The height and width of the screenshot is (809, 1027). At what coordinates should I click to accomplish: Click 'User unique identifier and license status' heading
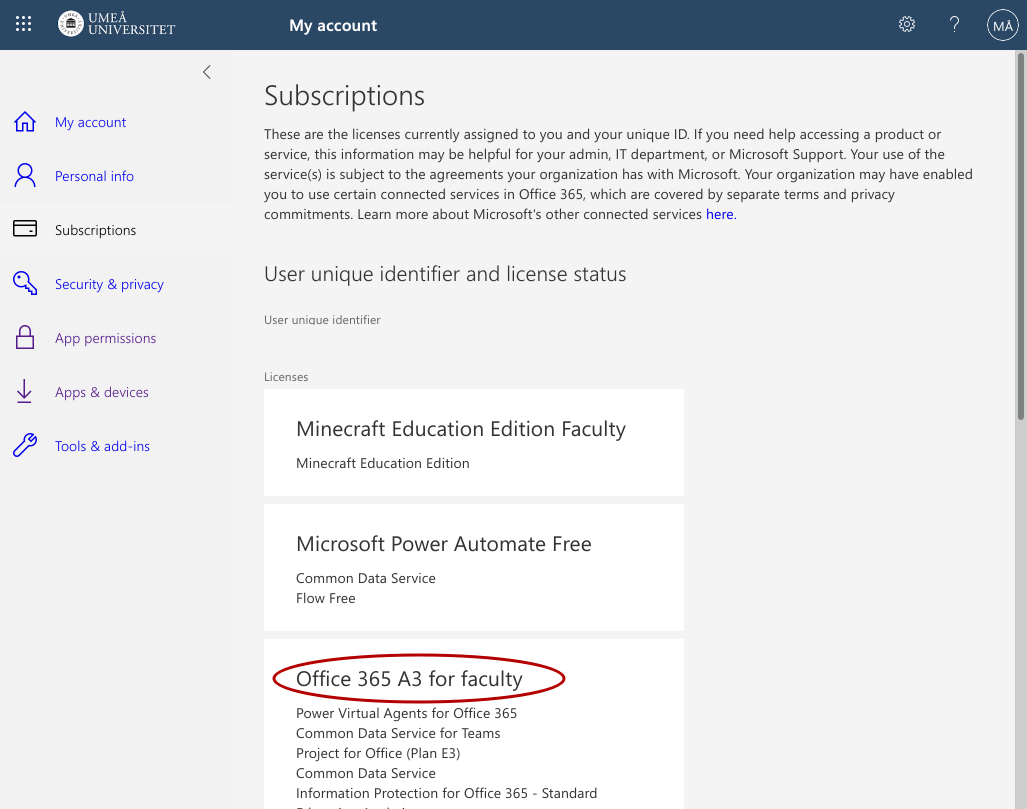tap(445, 274)
